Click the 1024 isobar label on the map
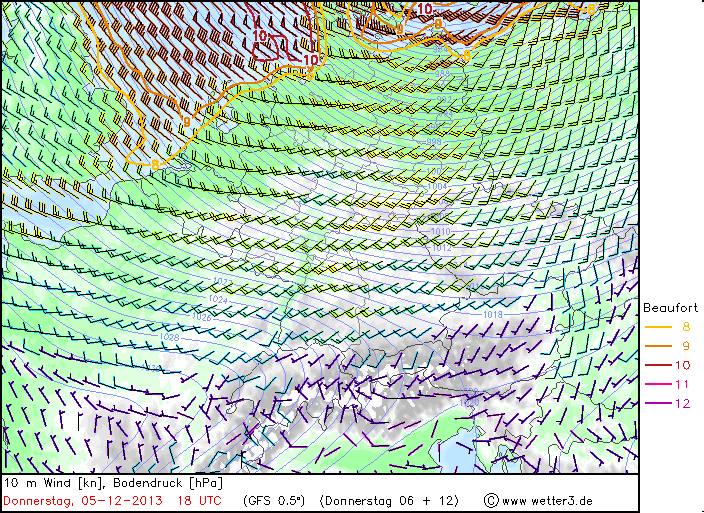This screenshot has width=704, height=513. [x=218, y=300]
